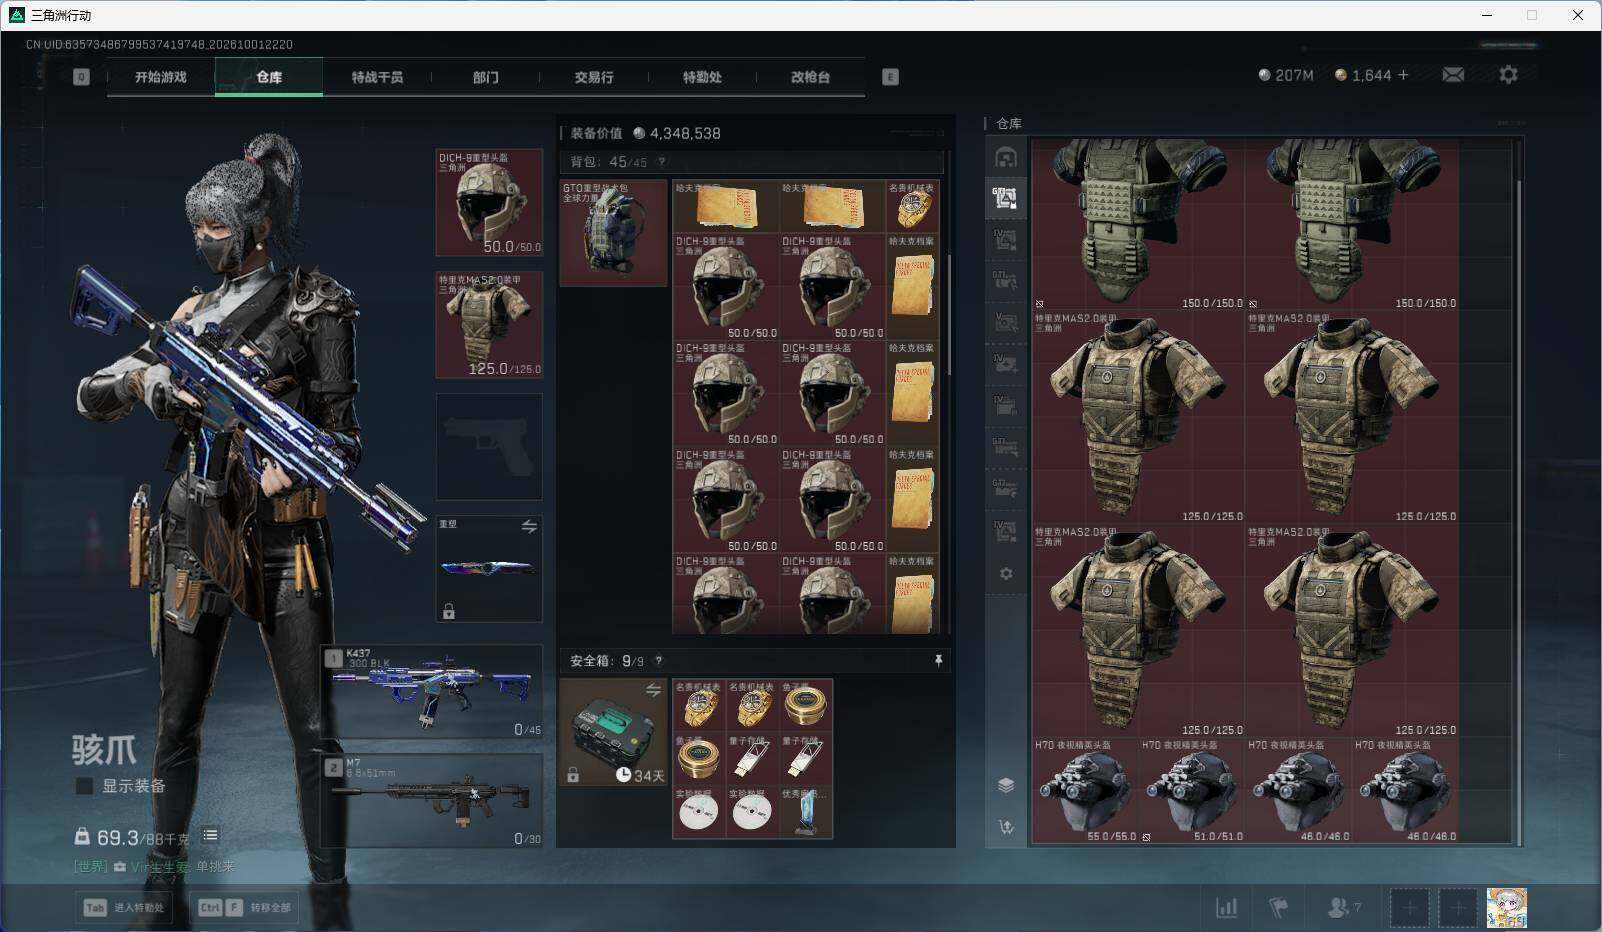Toggle the 显示装备 checkbox
Screen dimensions: 1602x932
(x=85, y=786)
